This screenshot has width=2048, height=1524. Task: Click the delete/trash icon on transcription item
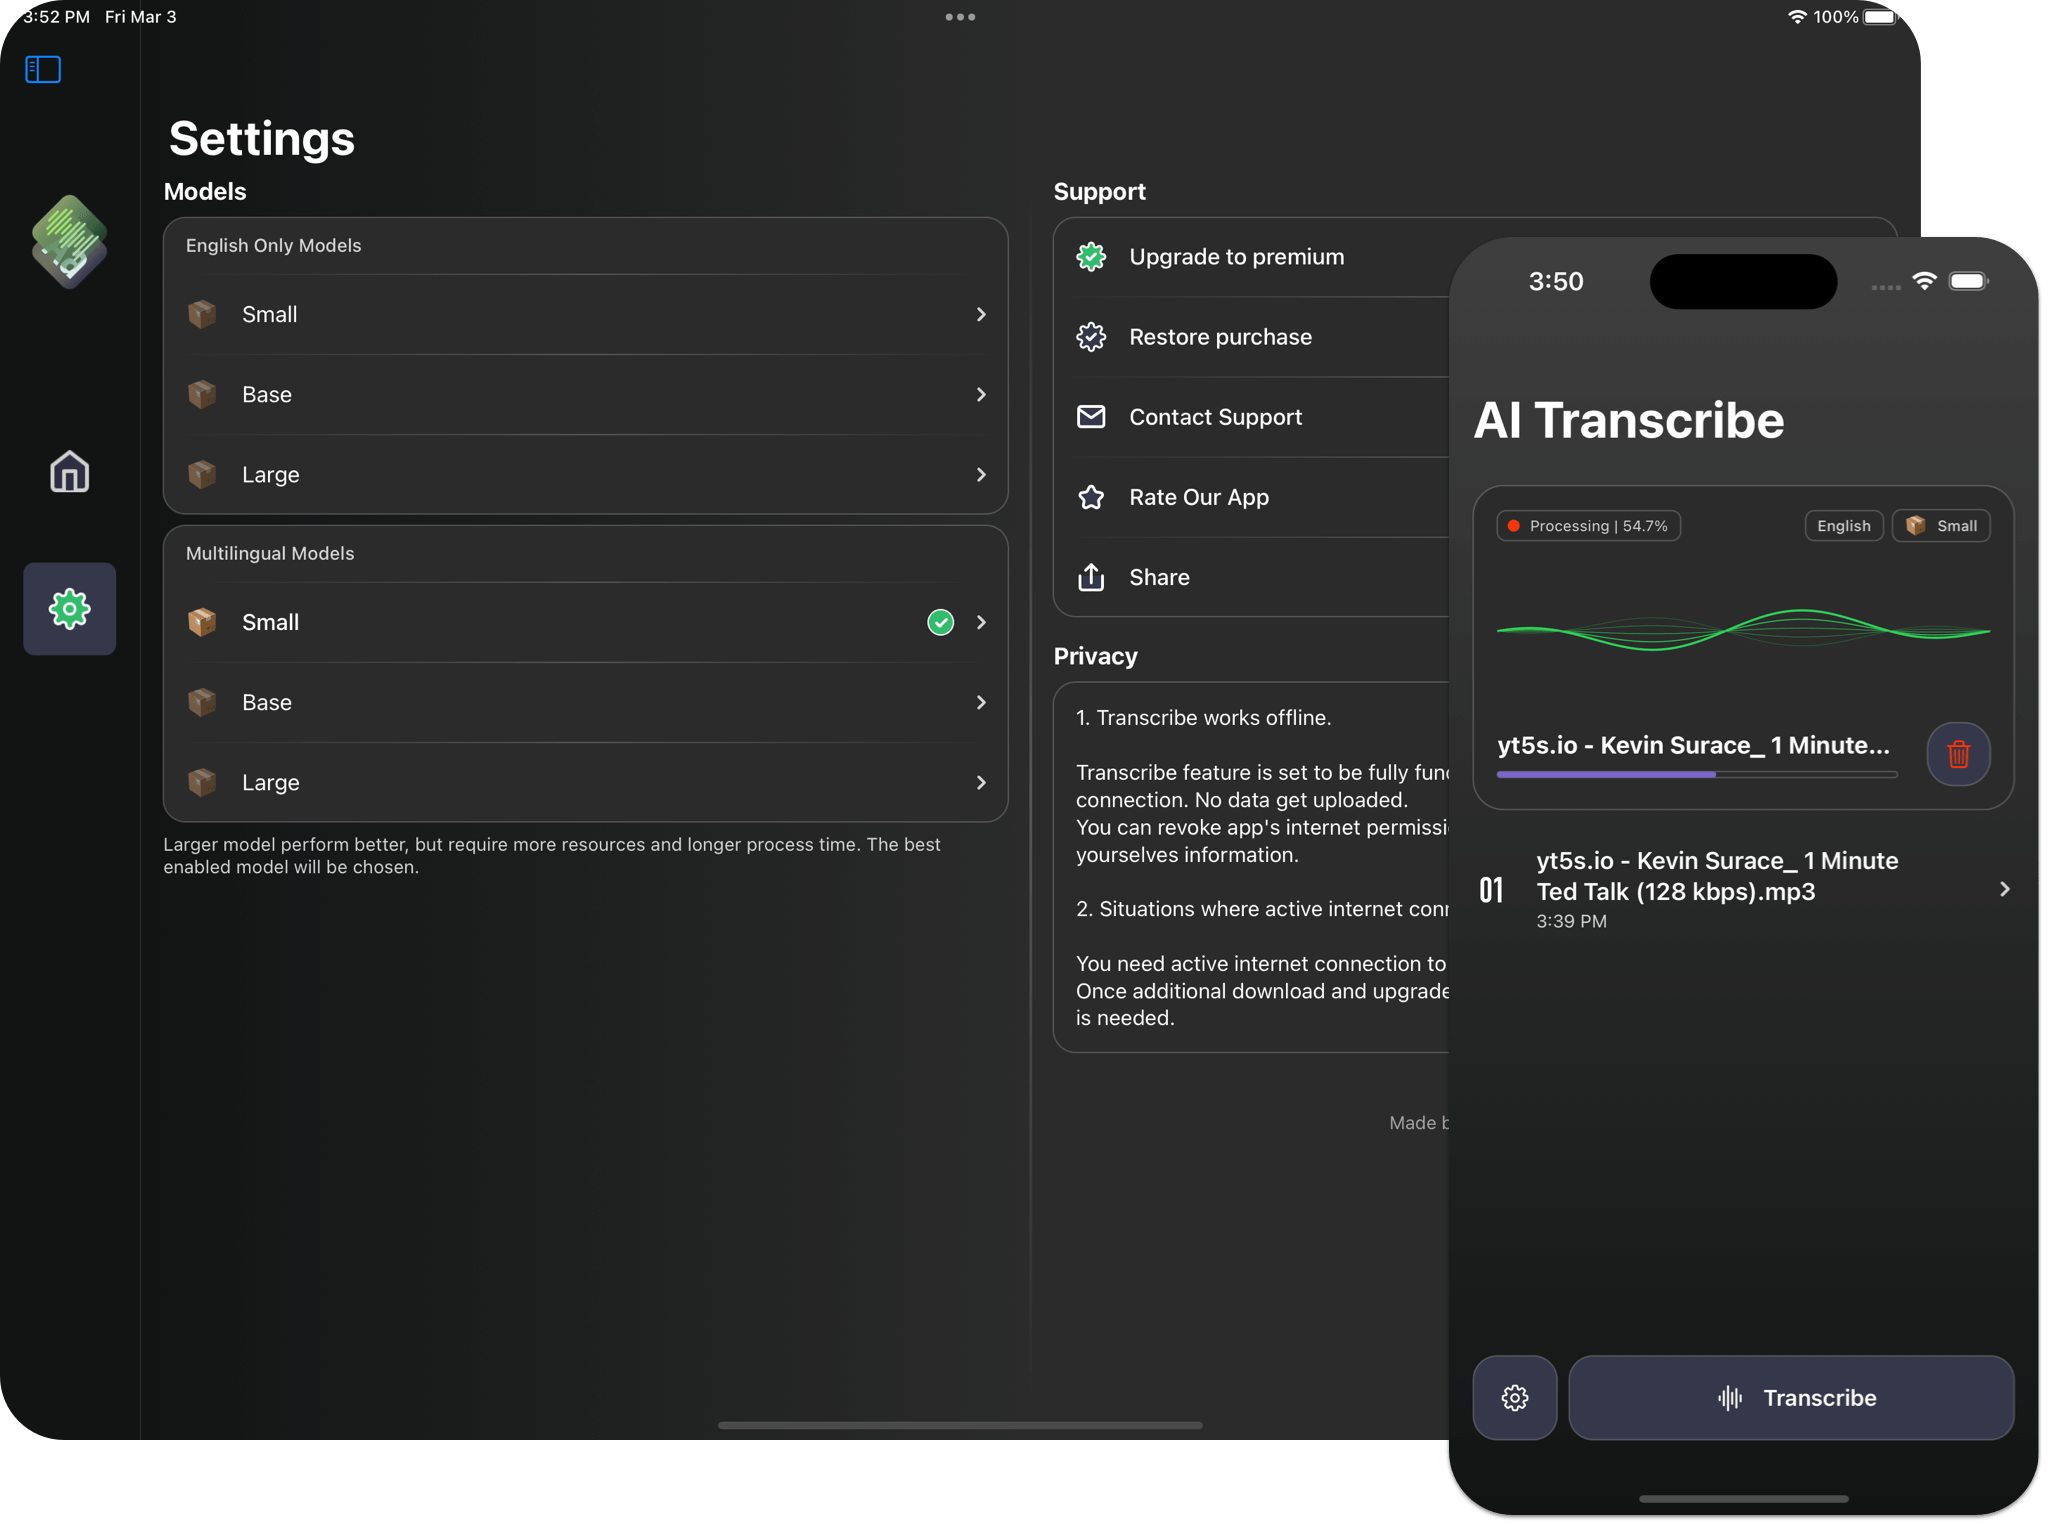coord(1957,754)
